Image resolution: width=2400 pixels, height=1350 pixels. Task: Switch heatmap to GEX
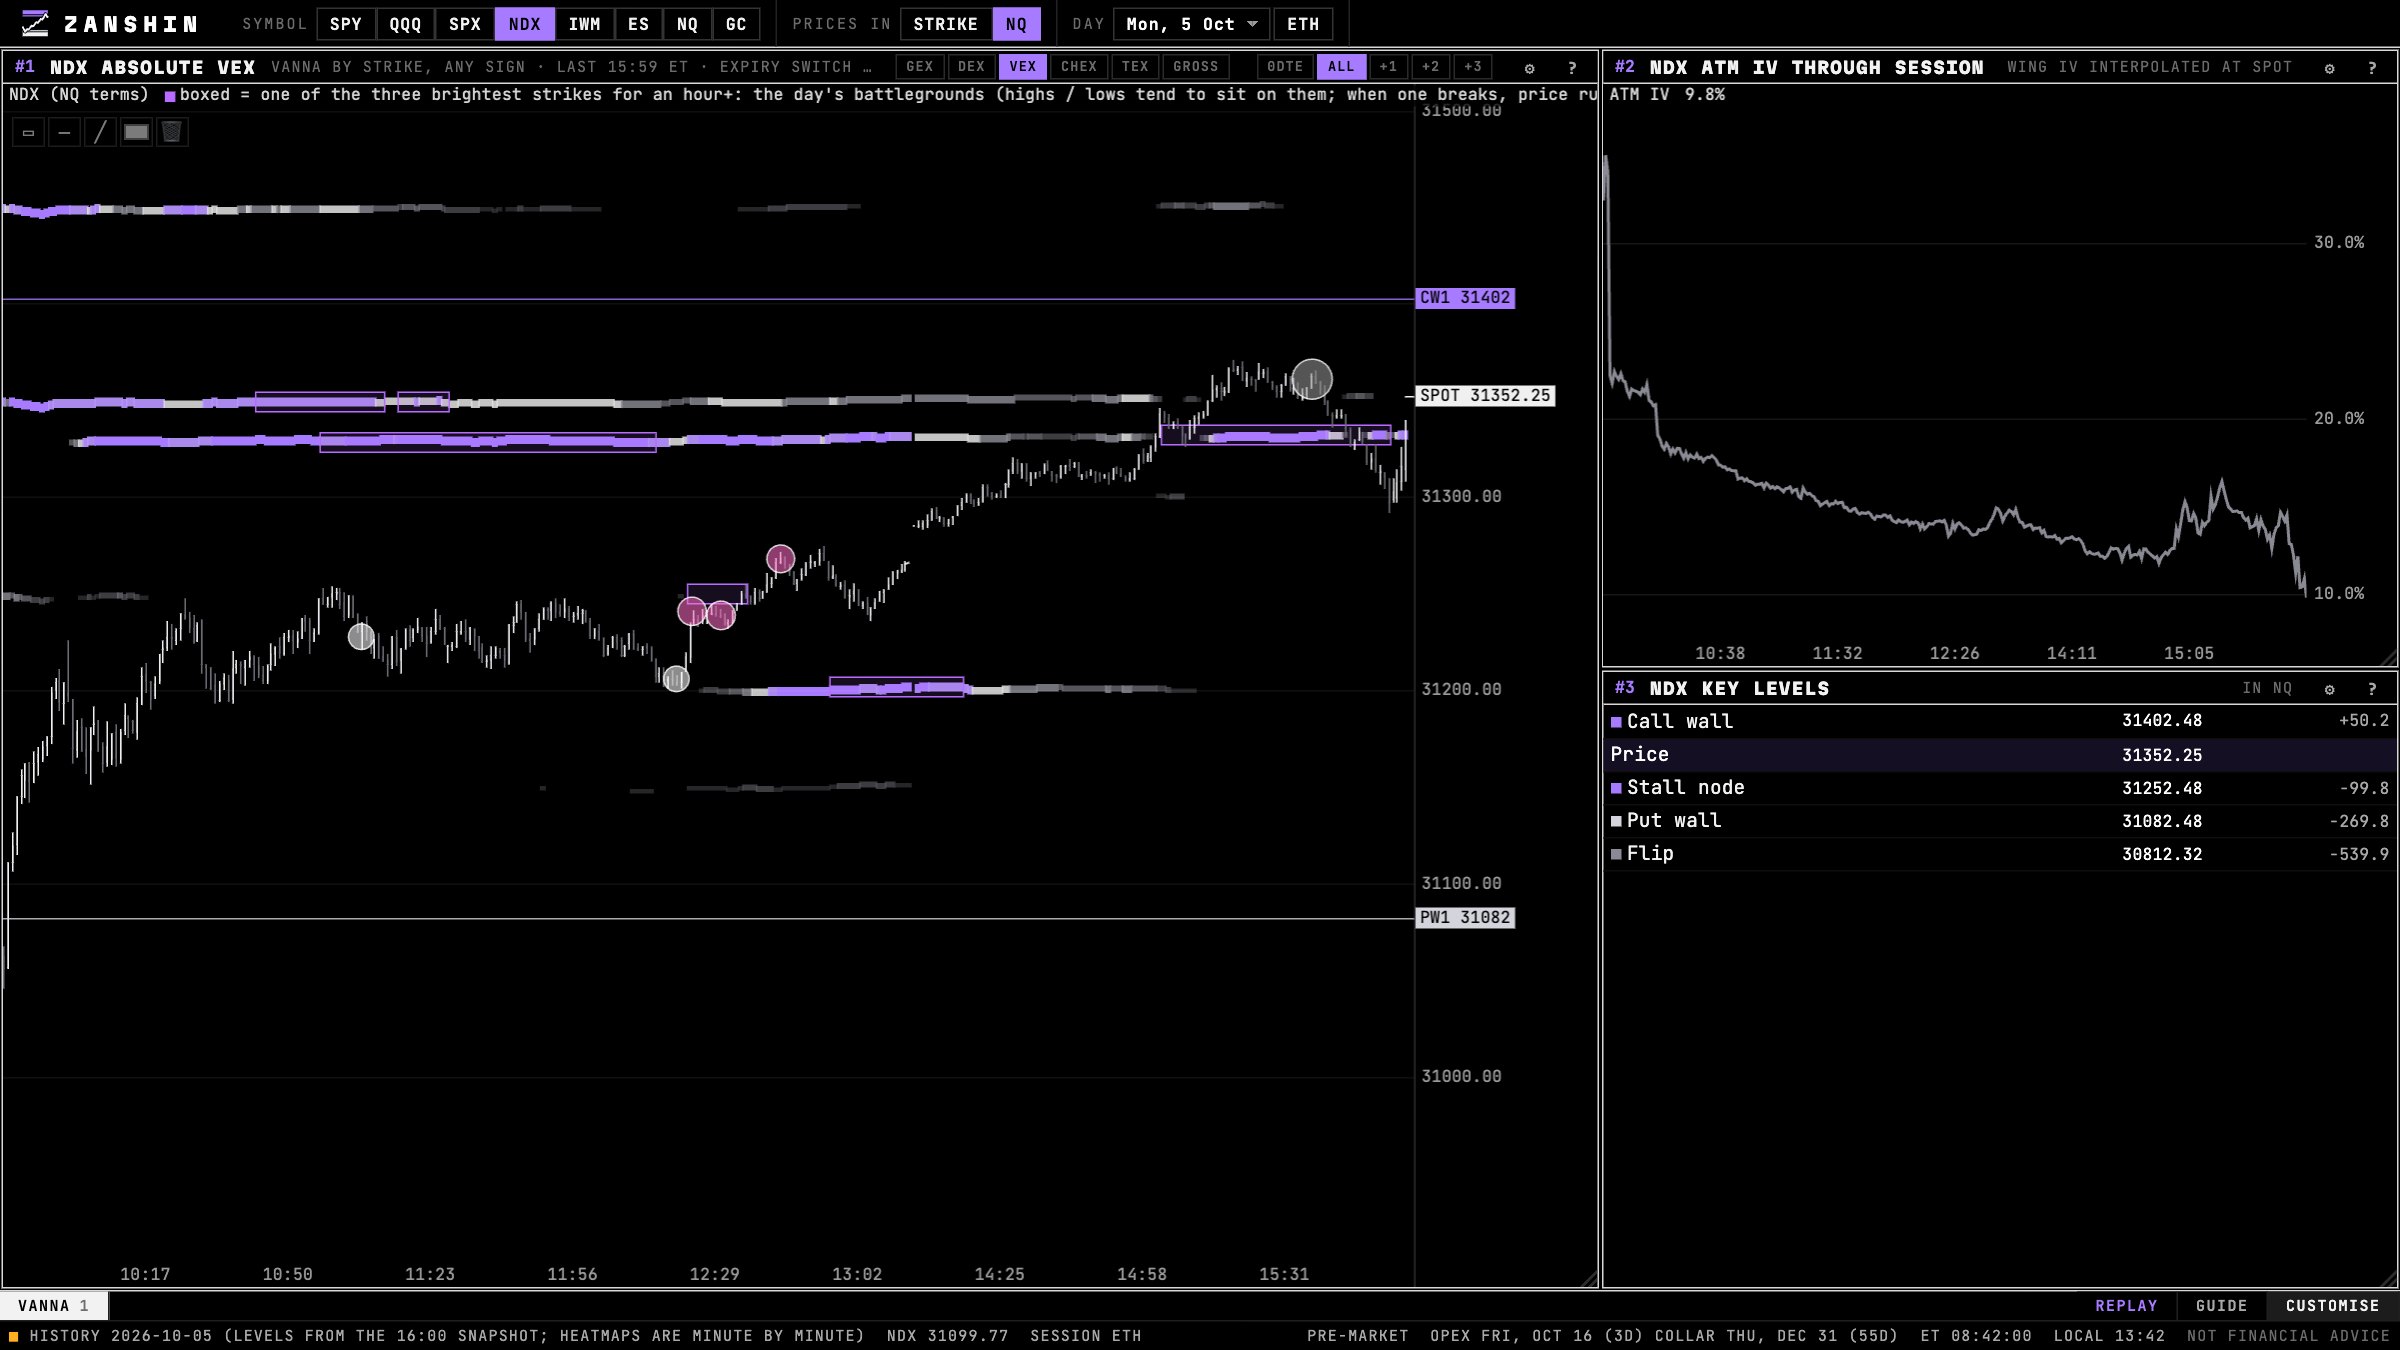click(920, 67)
